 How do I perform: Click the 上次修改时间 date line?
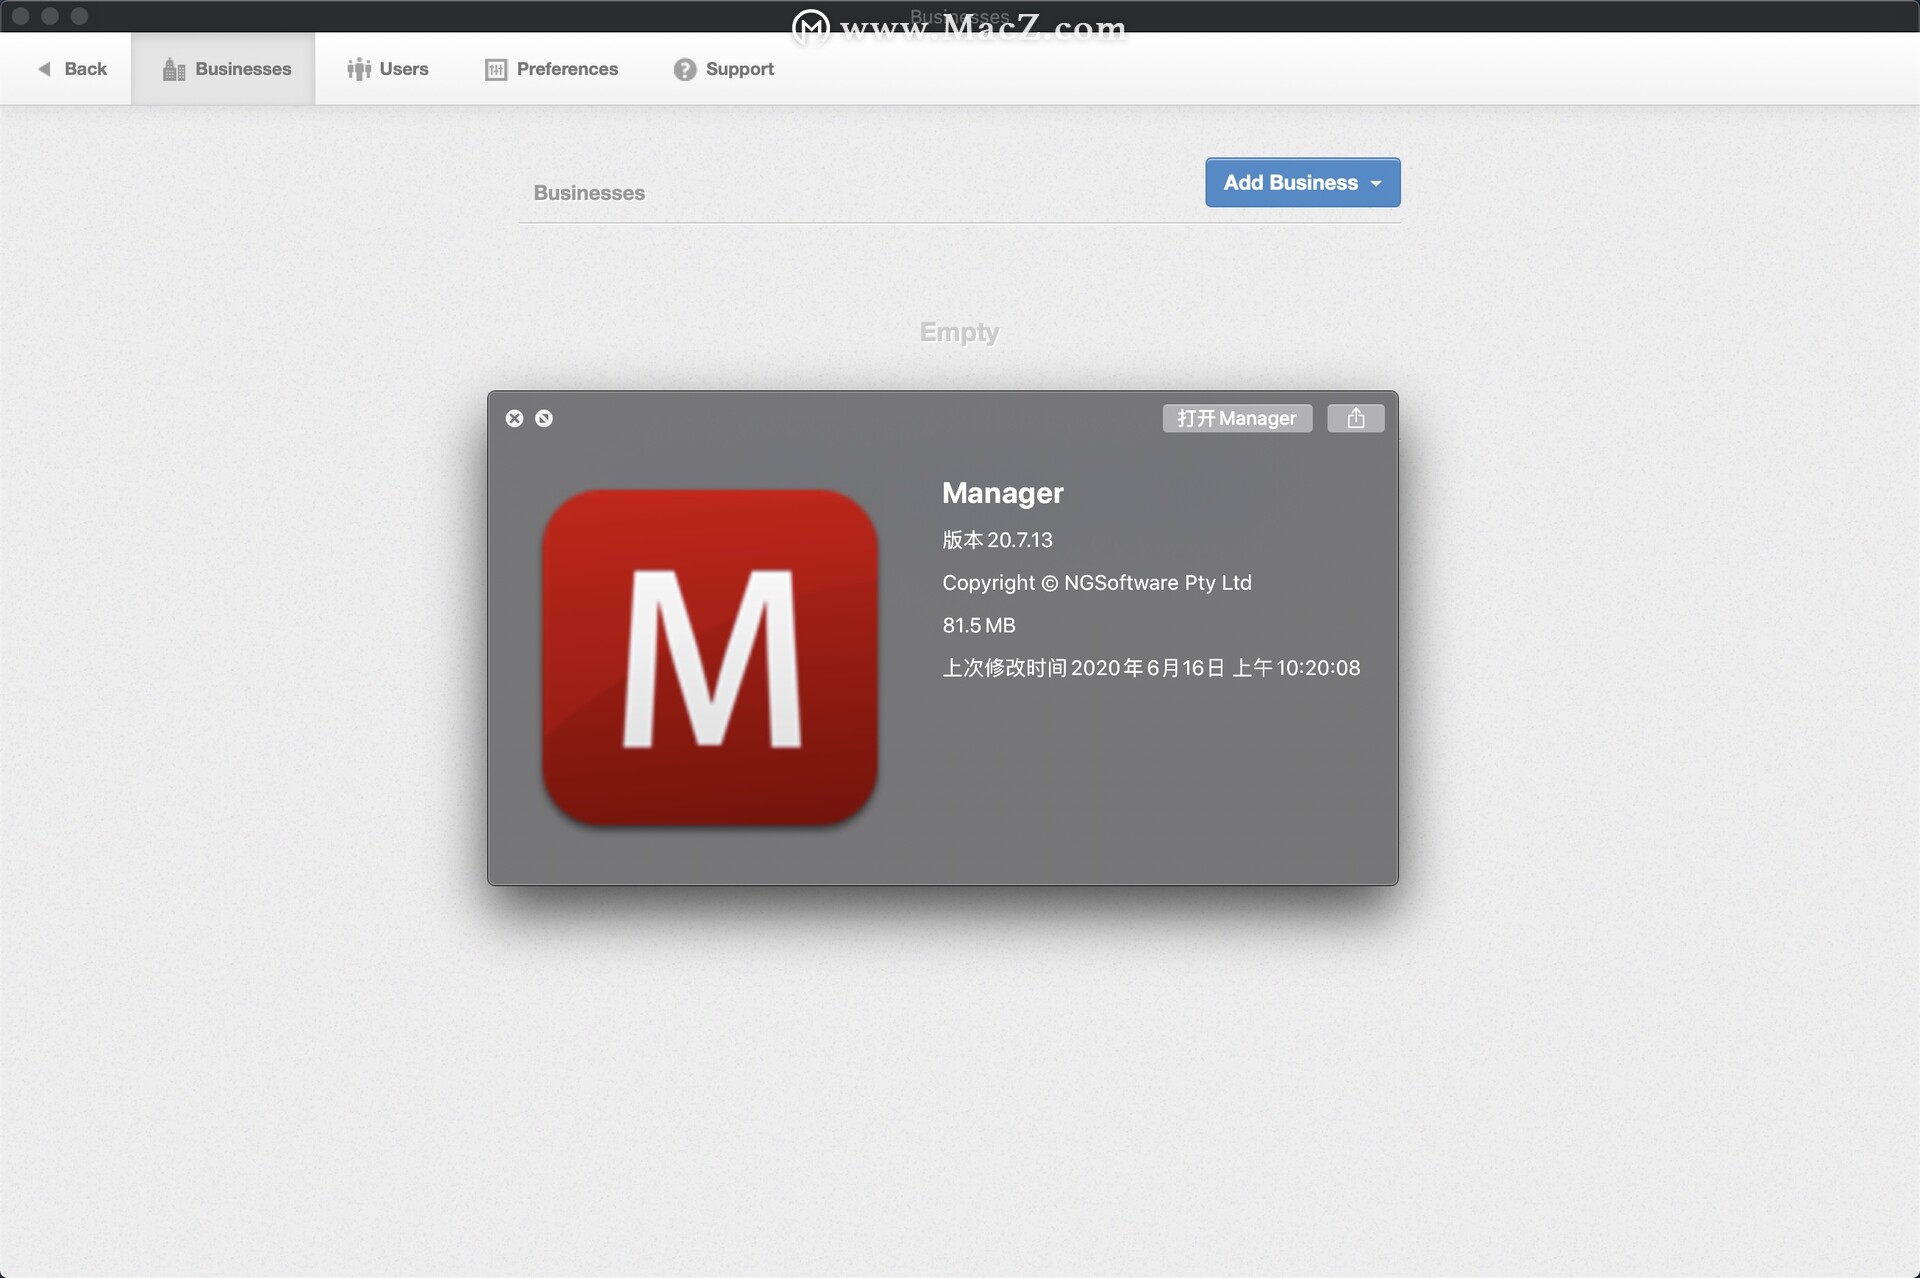[x=1151, y=668]
